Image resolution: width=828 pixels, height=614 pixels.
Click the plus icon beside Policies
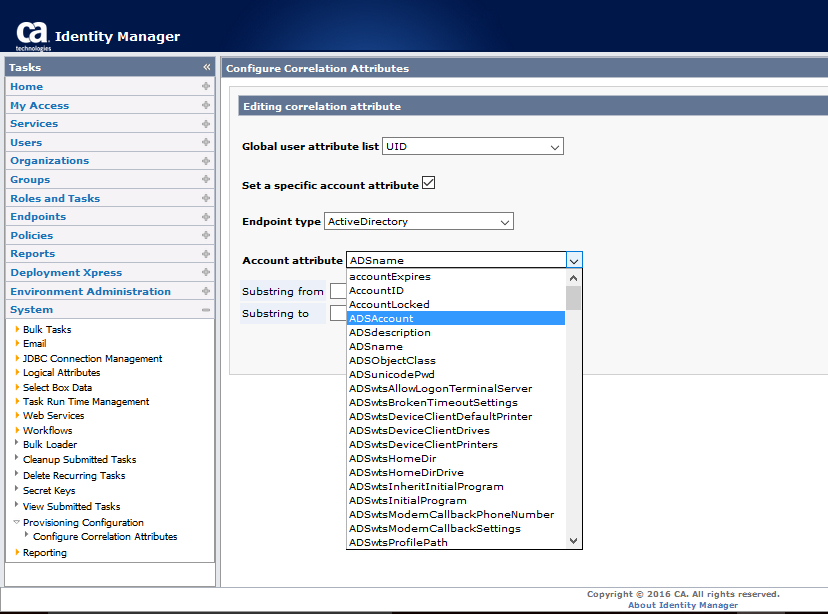pyautogui.click(x=205, y=235)
